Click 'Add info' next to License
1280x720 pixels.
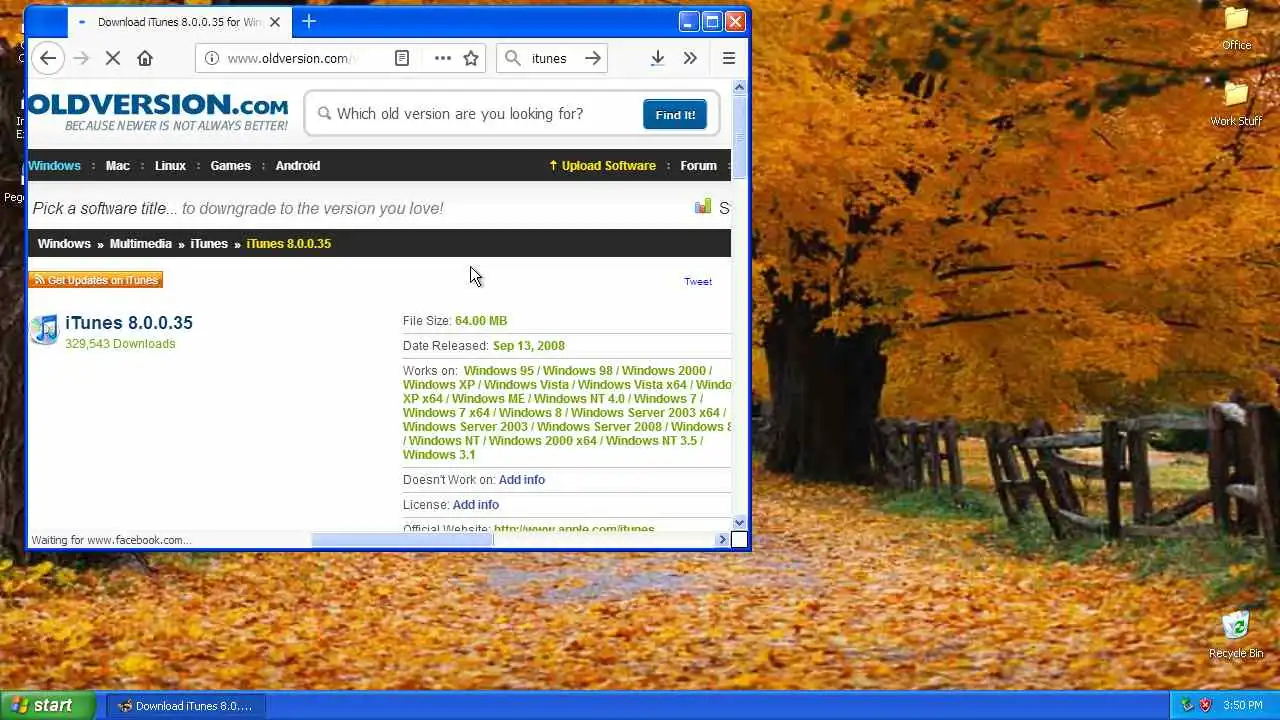[x=476, y=505]
